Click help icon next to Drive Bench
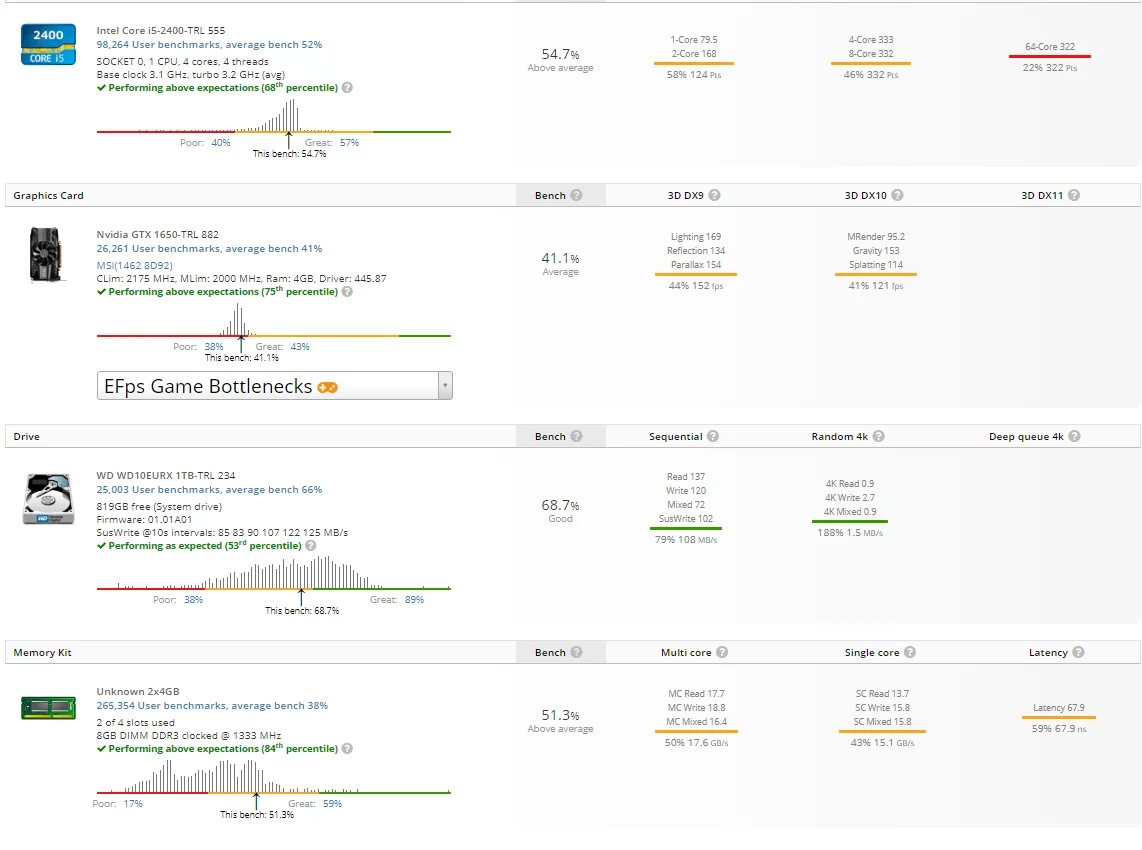1142x850 pixels. click(576, 436)
